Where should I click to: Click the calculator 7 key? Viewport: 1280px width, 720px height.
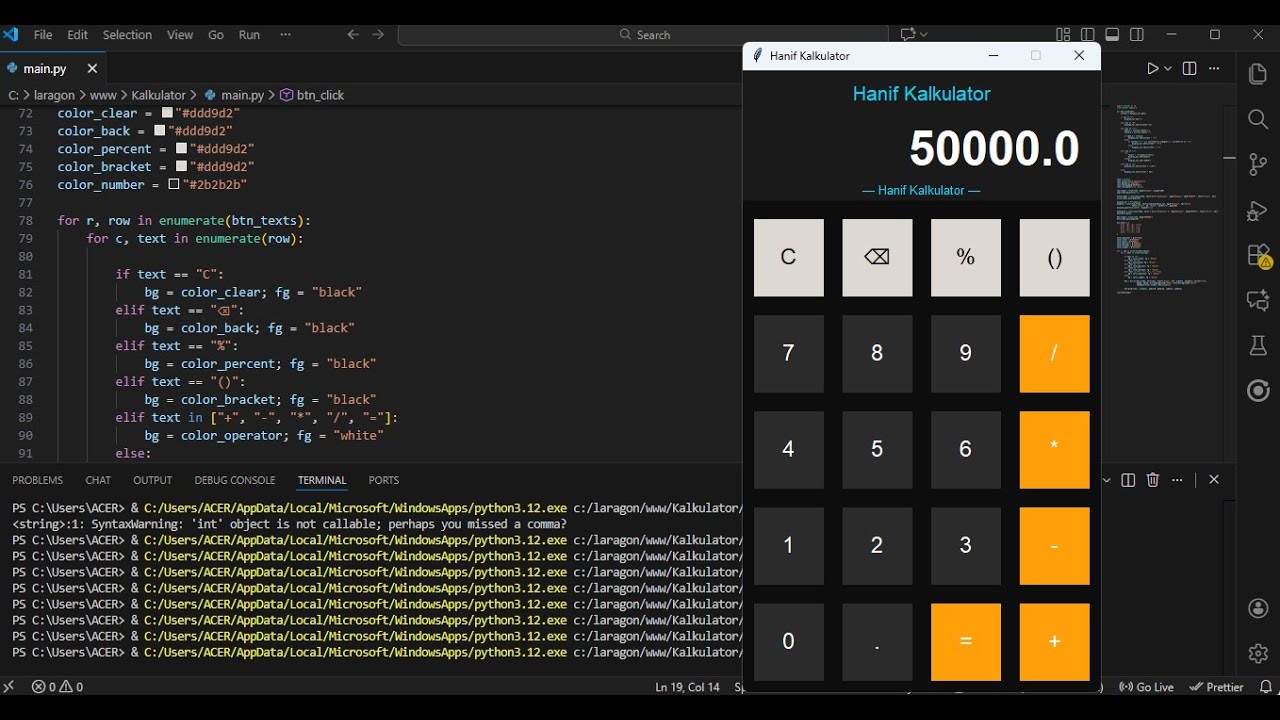[789, 353]
